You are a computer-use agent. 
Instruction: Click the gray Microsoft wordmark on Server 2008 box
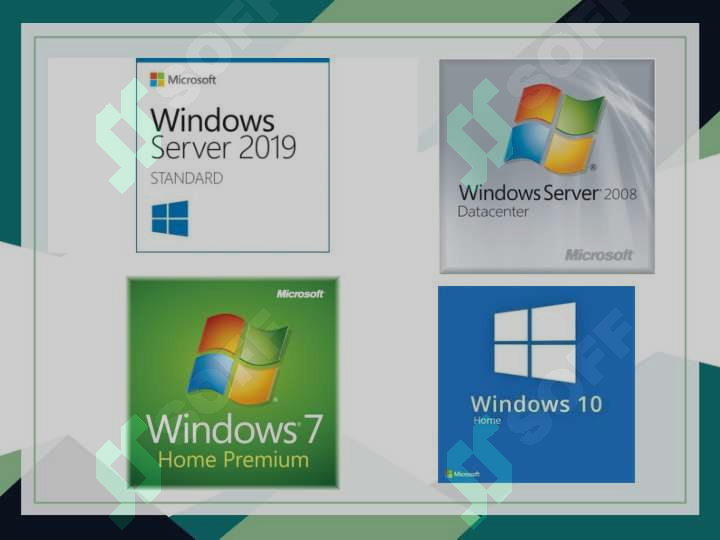(x=598, y=255)
